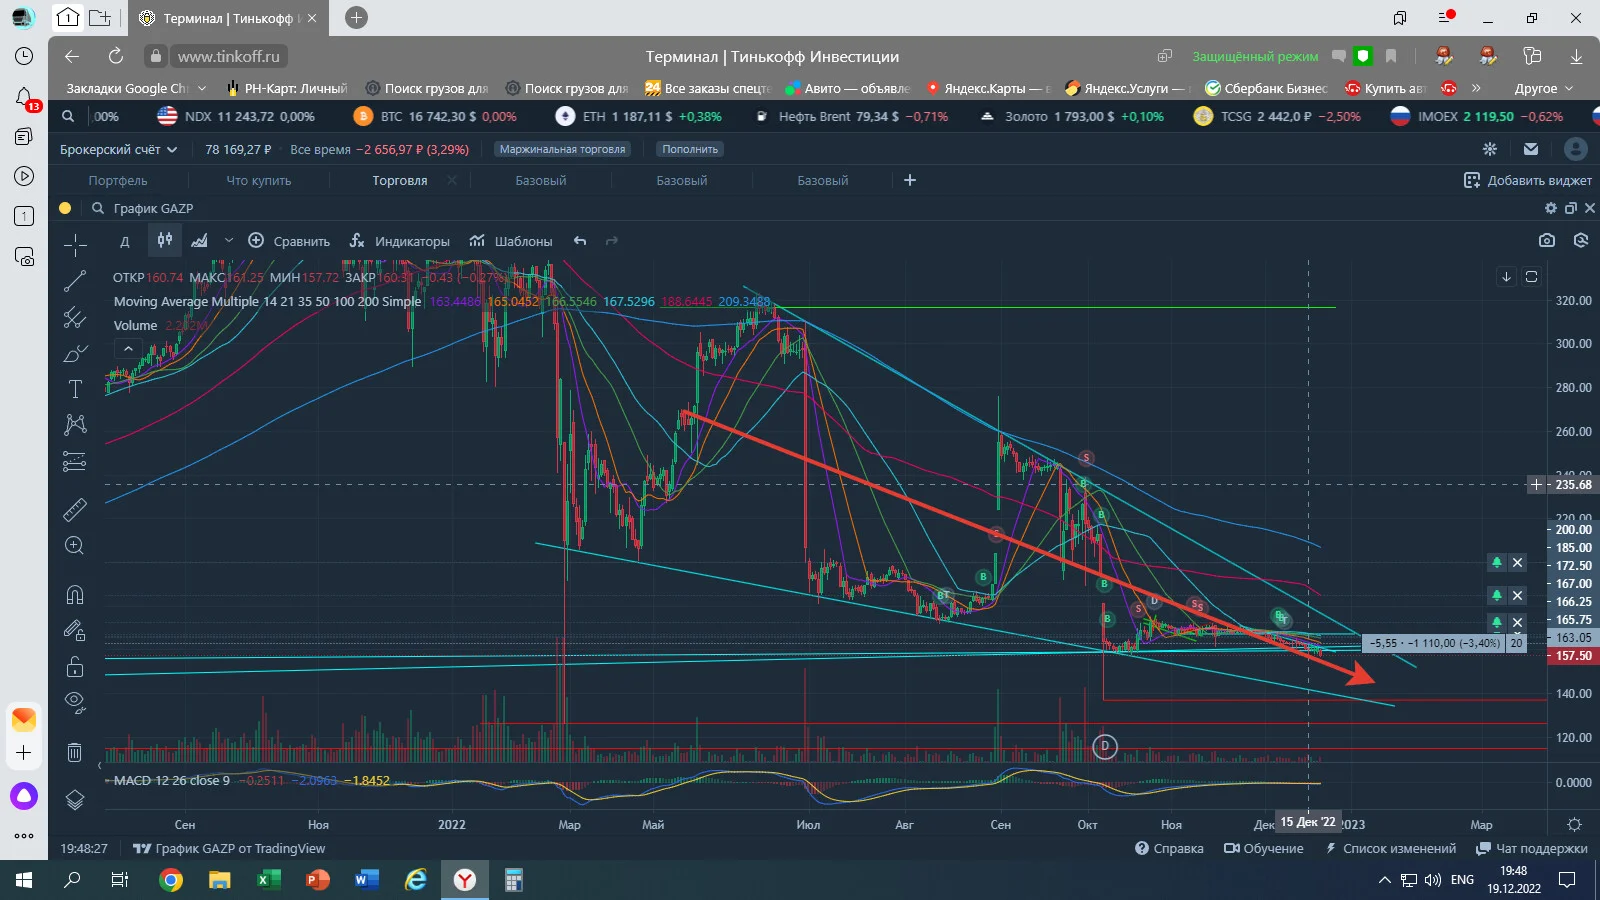Click the GAZP chart search field

(x=152, y=208)
